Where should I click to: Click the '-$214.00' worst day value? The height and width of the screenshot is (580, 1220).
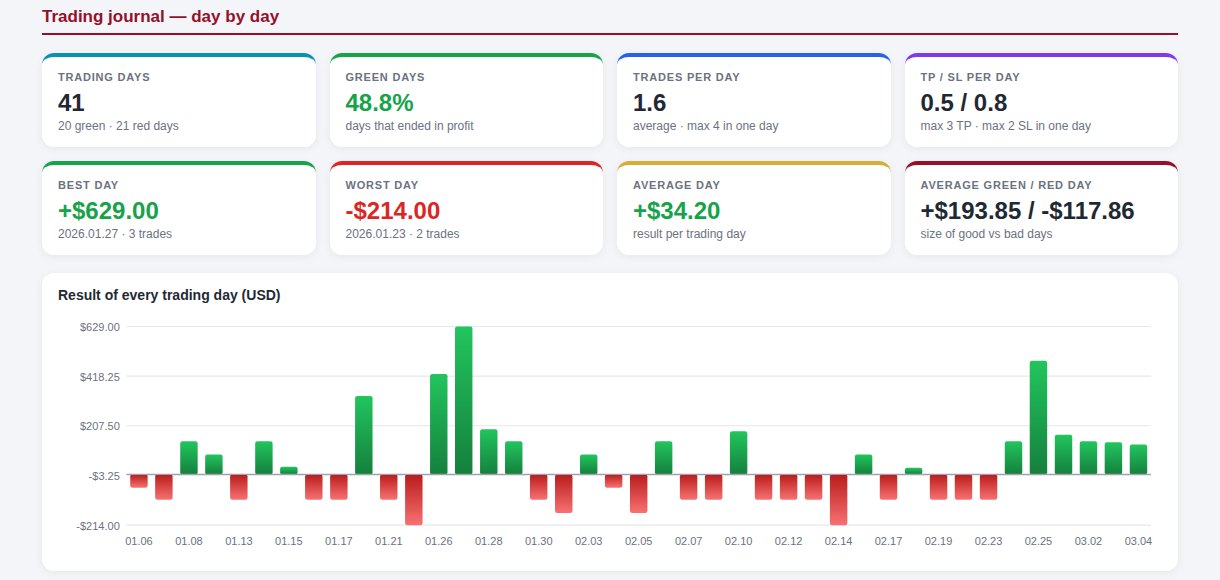392,210
